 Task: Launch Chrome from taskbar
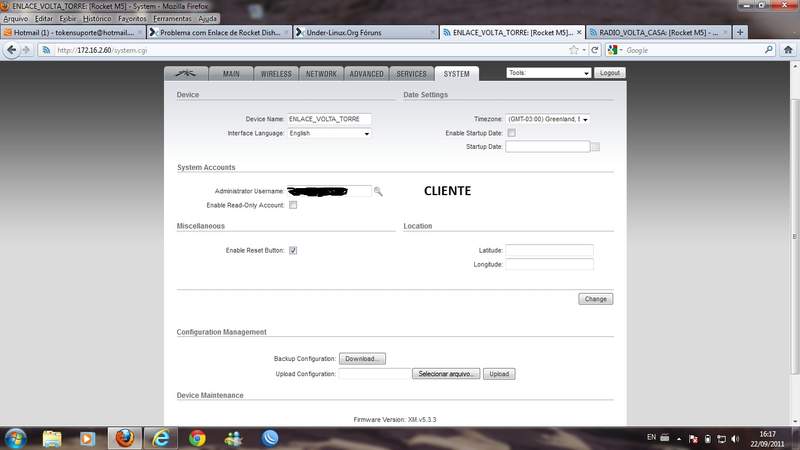point(197,438)
